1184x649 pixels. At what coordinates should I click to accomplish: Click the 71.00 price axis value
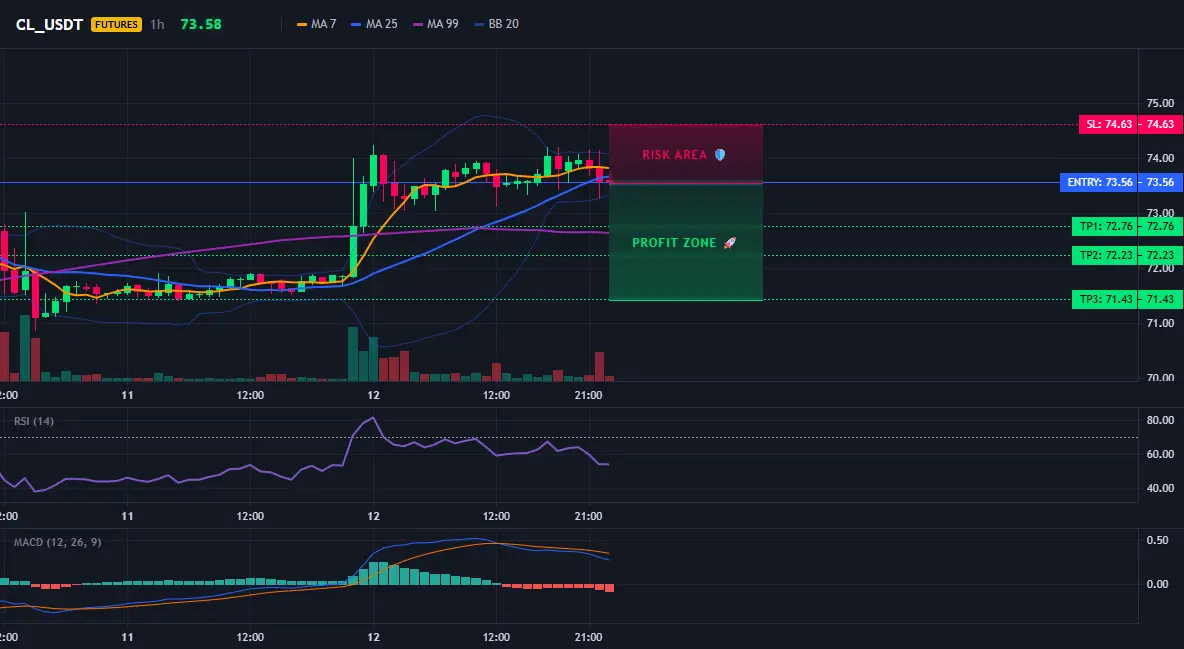pyautogui.click(x=1160, y=323)
